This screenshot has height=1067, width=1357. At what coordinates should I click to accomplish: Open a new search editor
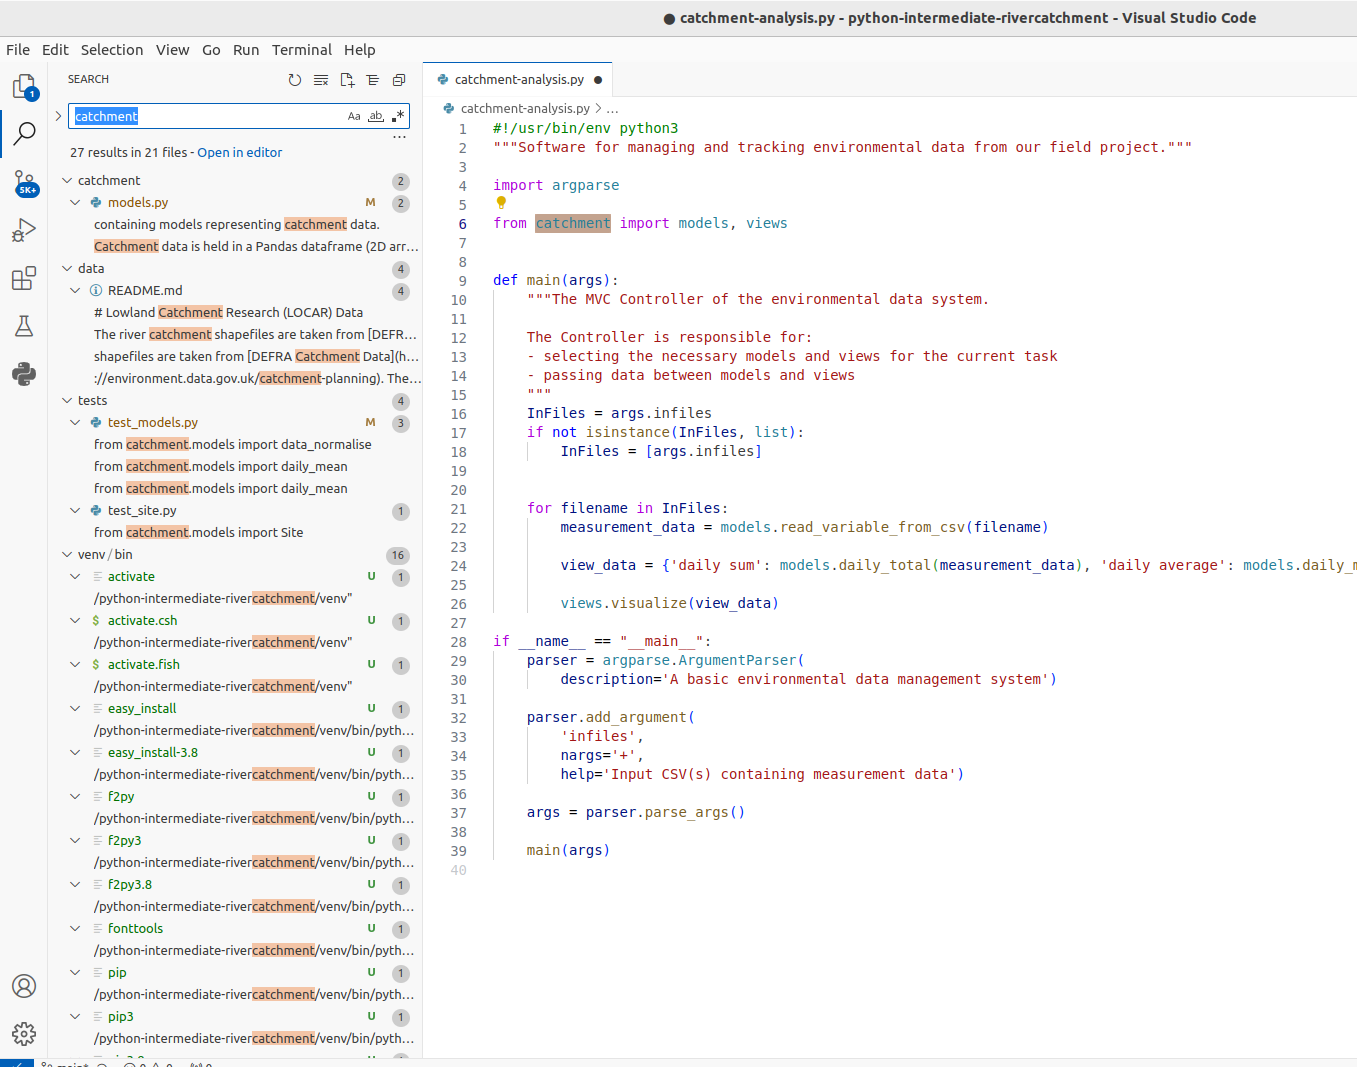click(347, 80)
